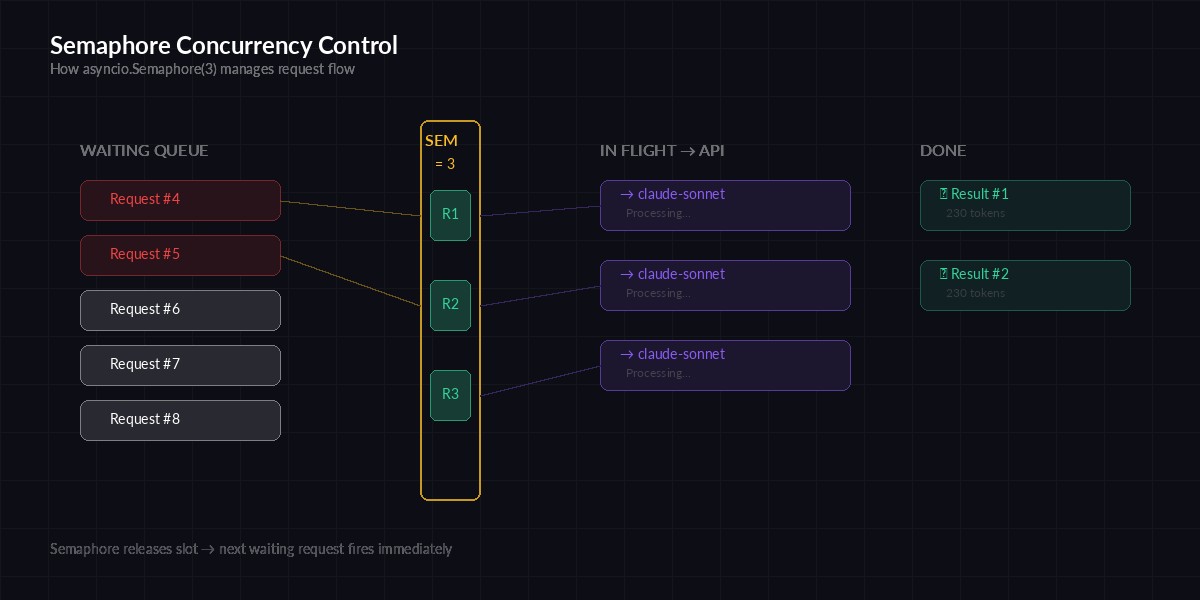Toggle the Request #6 queue entry
1200x600 pixels.
pyautogui.click(x=180, y=310)
